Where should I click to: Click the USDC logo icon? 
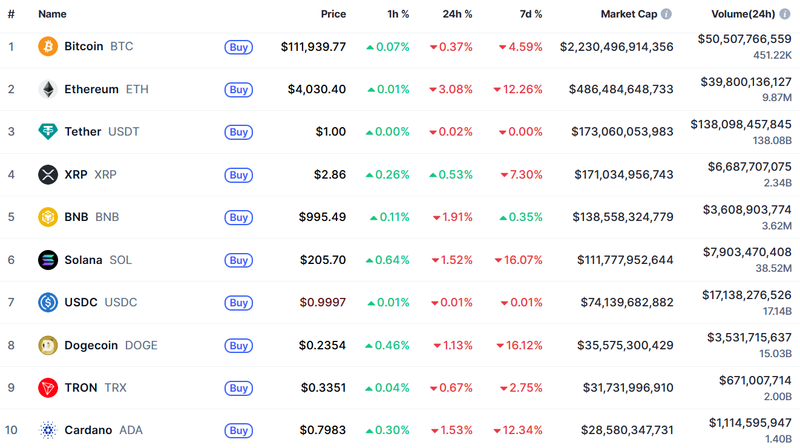tap(48, 302)
